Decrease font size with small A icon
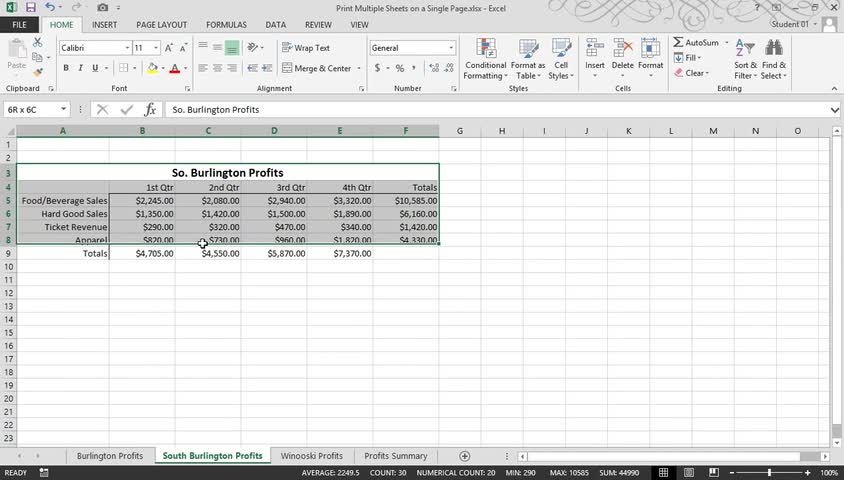The width and height of the screenshot is (844, 480). click(183, 48)
